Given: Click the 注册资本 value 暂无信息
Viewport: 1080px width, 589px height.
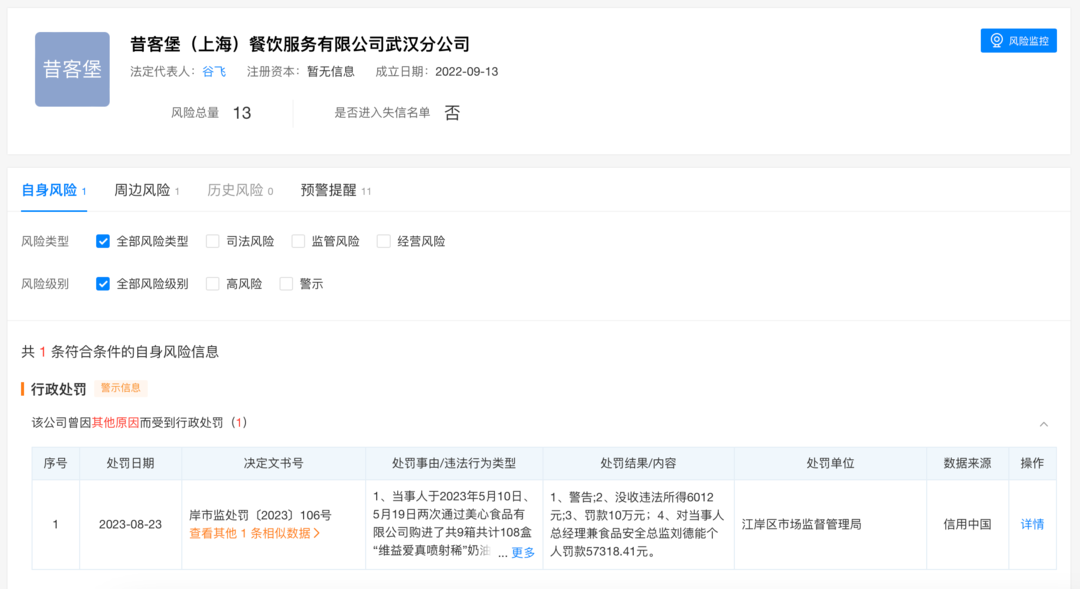Looking at the screenshot, I should (x=331, y=72).
